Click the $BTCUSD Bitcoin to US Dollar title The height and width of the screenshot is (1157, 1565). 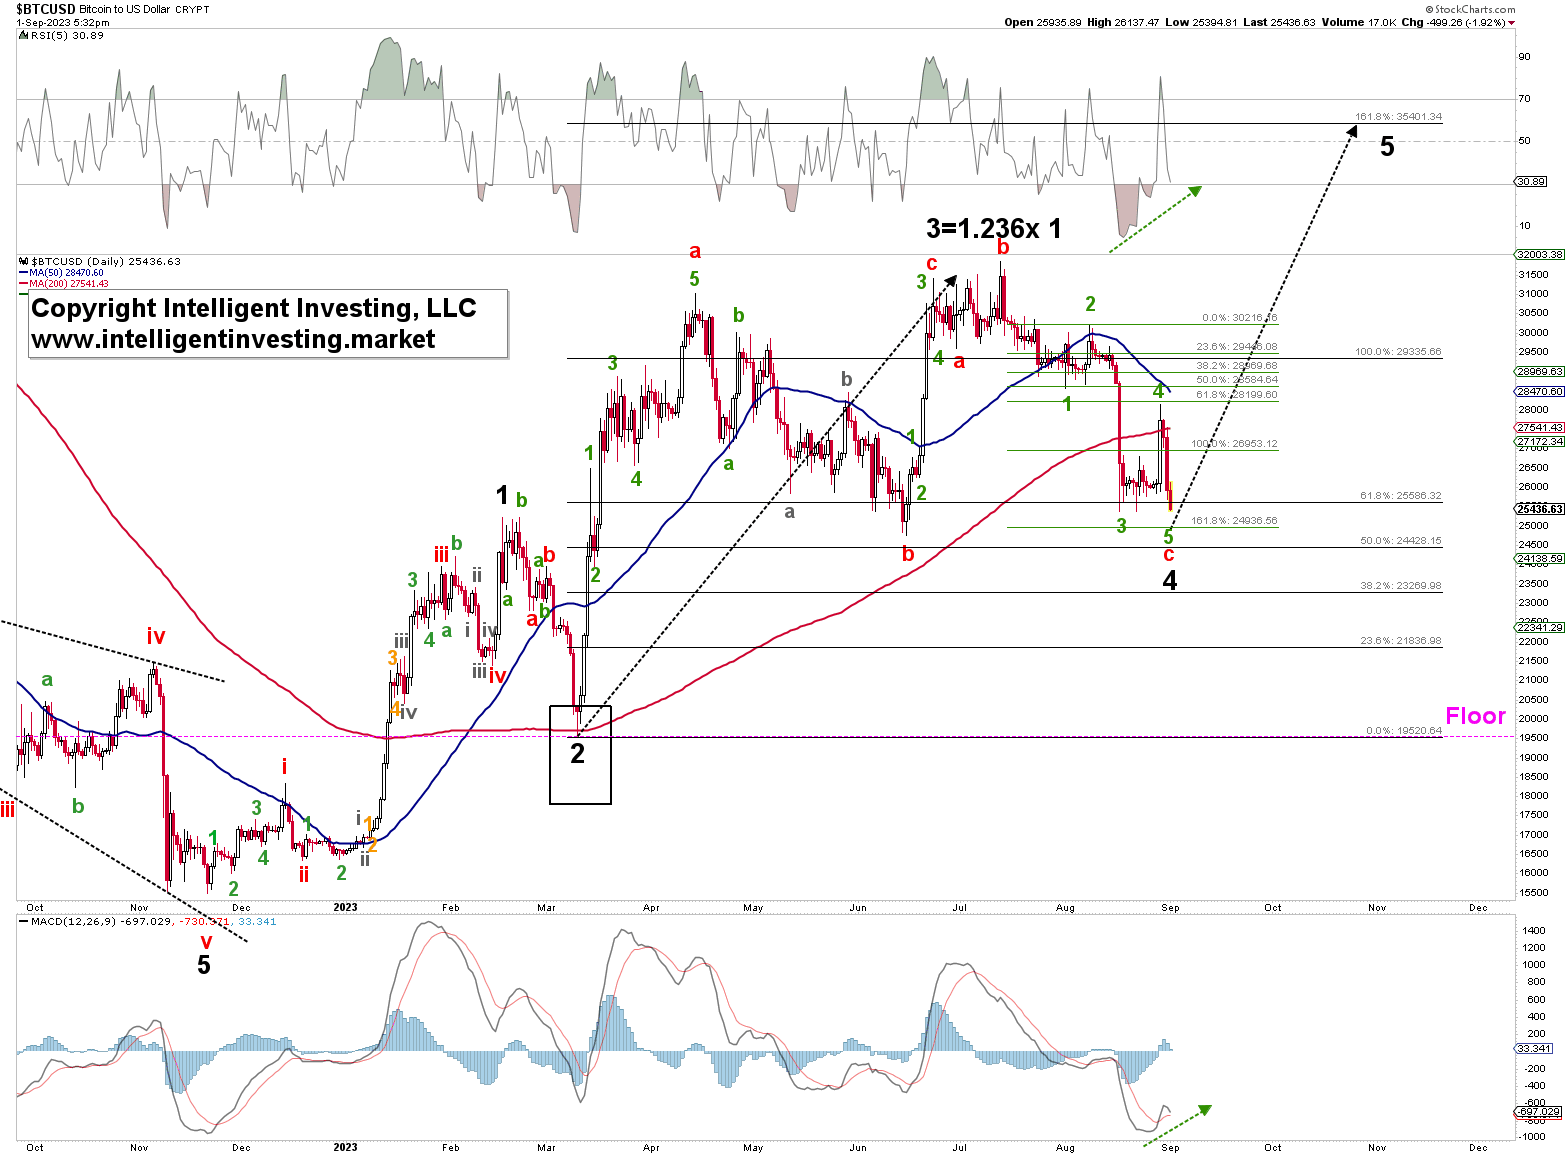pos(93,9)
